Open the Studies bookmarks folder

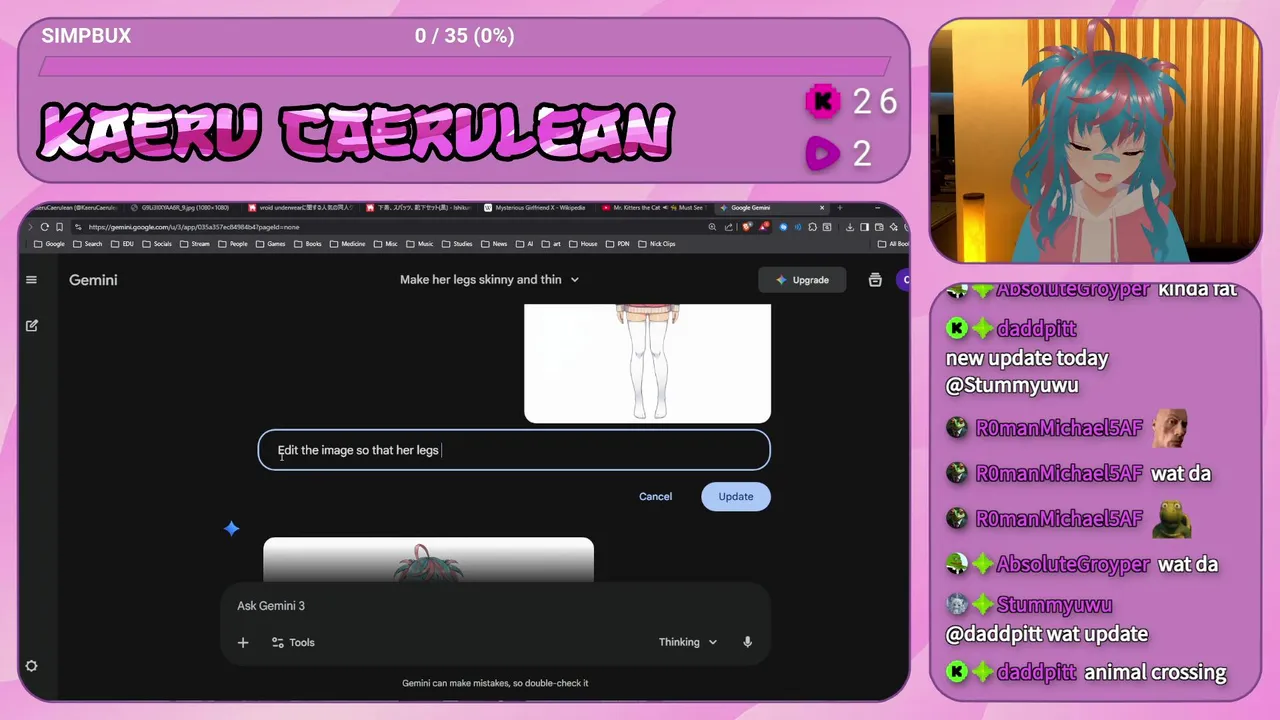455,243
